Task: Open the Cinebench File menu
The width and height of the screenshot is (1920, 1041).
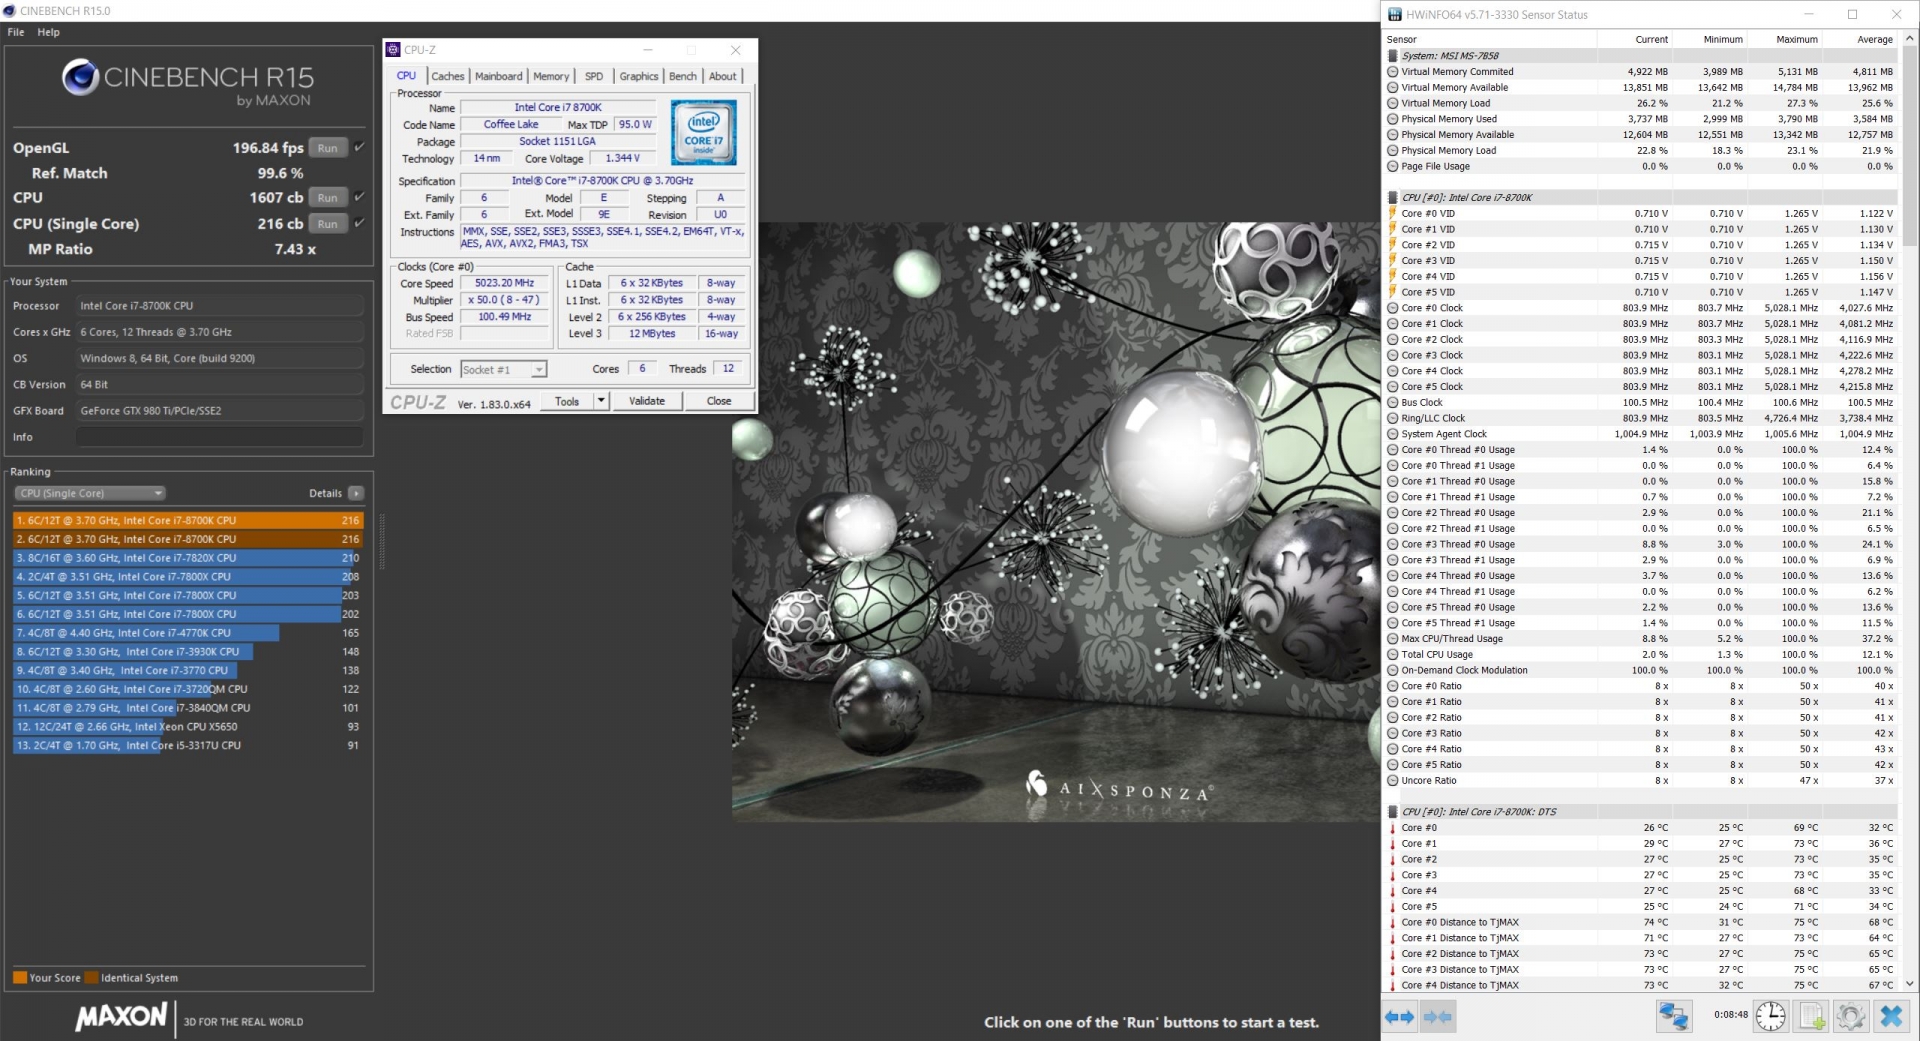Action: click(x=16, y=32)
